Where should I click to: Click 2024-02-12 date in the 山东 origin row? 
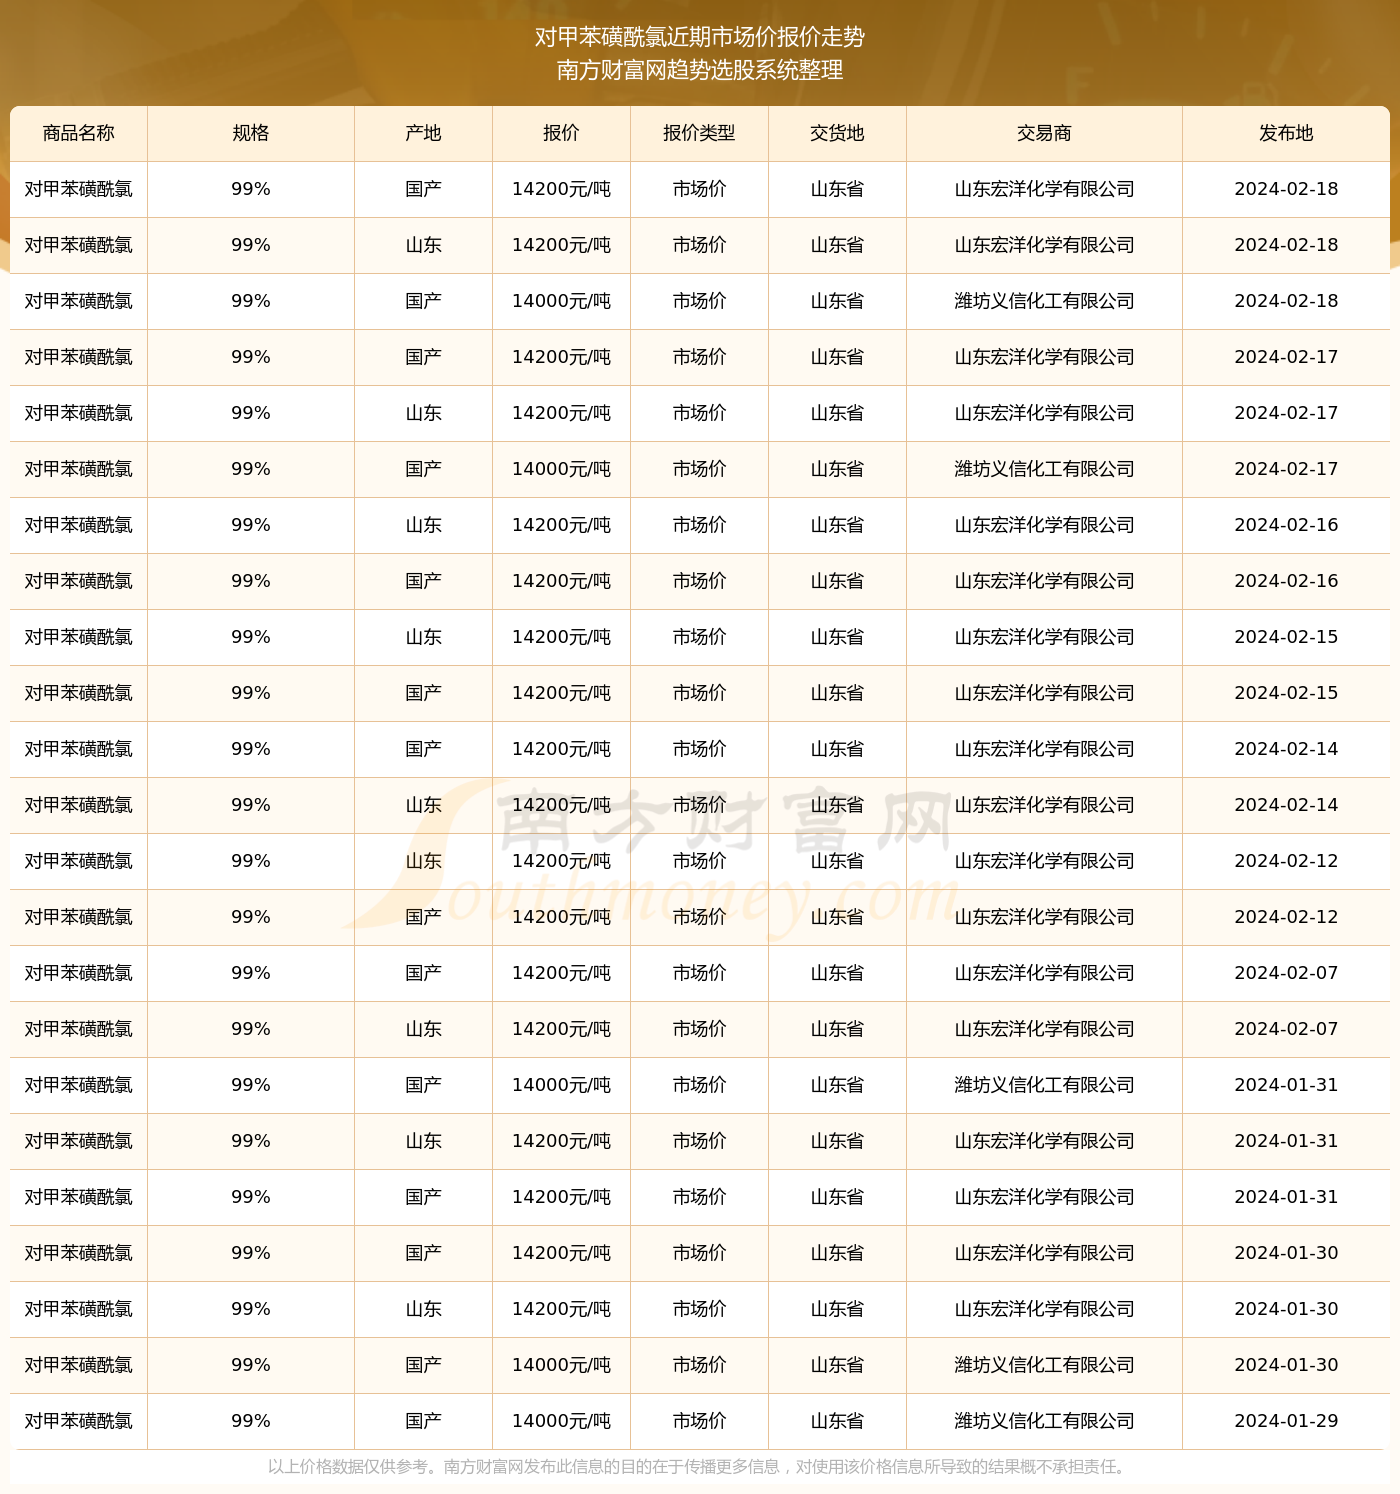coord(1286,861)
